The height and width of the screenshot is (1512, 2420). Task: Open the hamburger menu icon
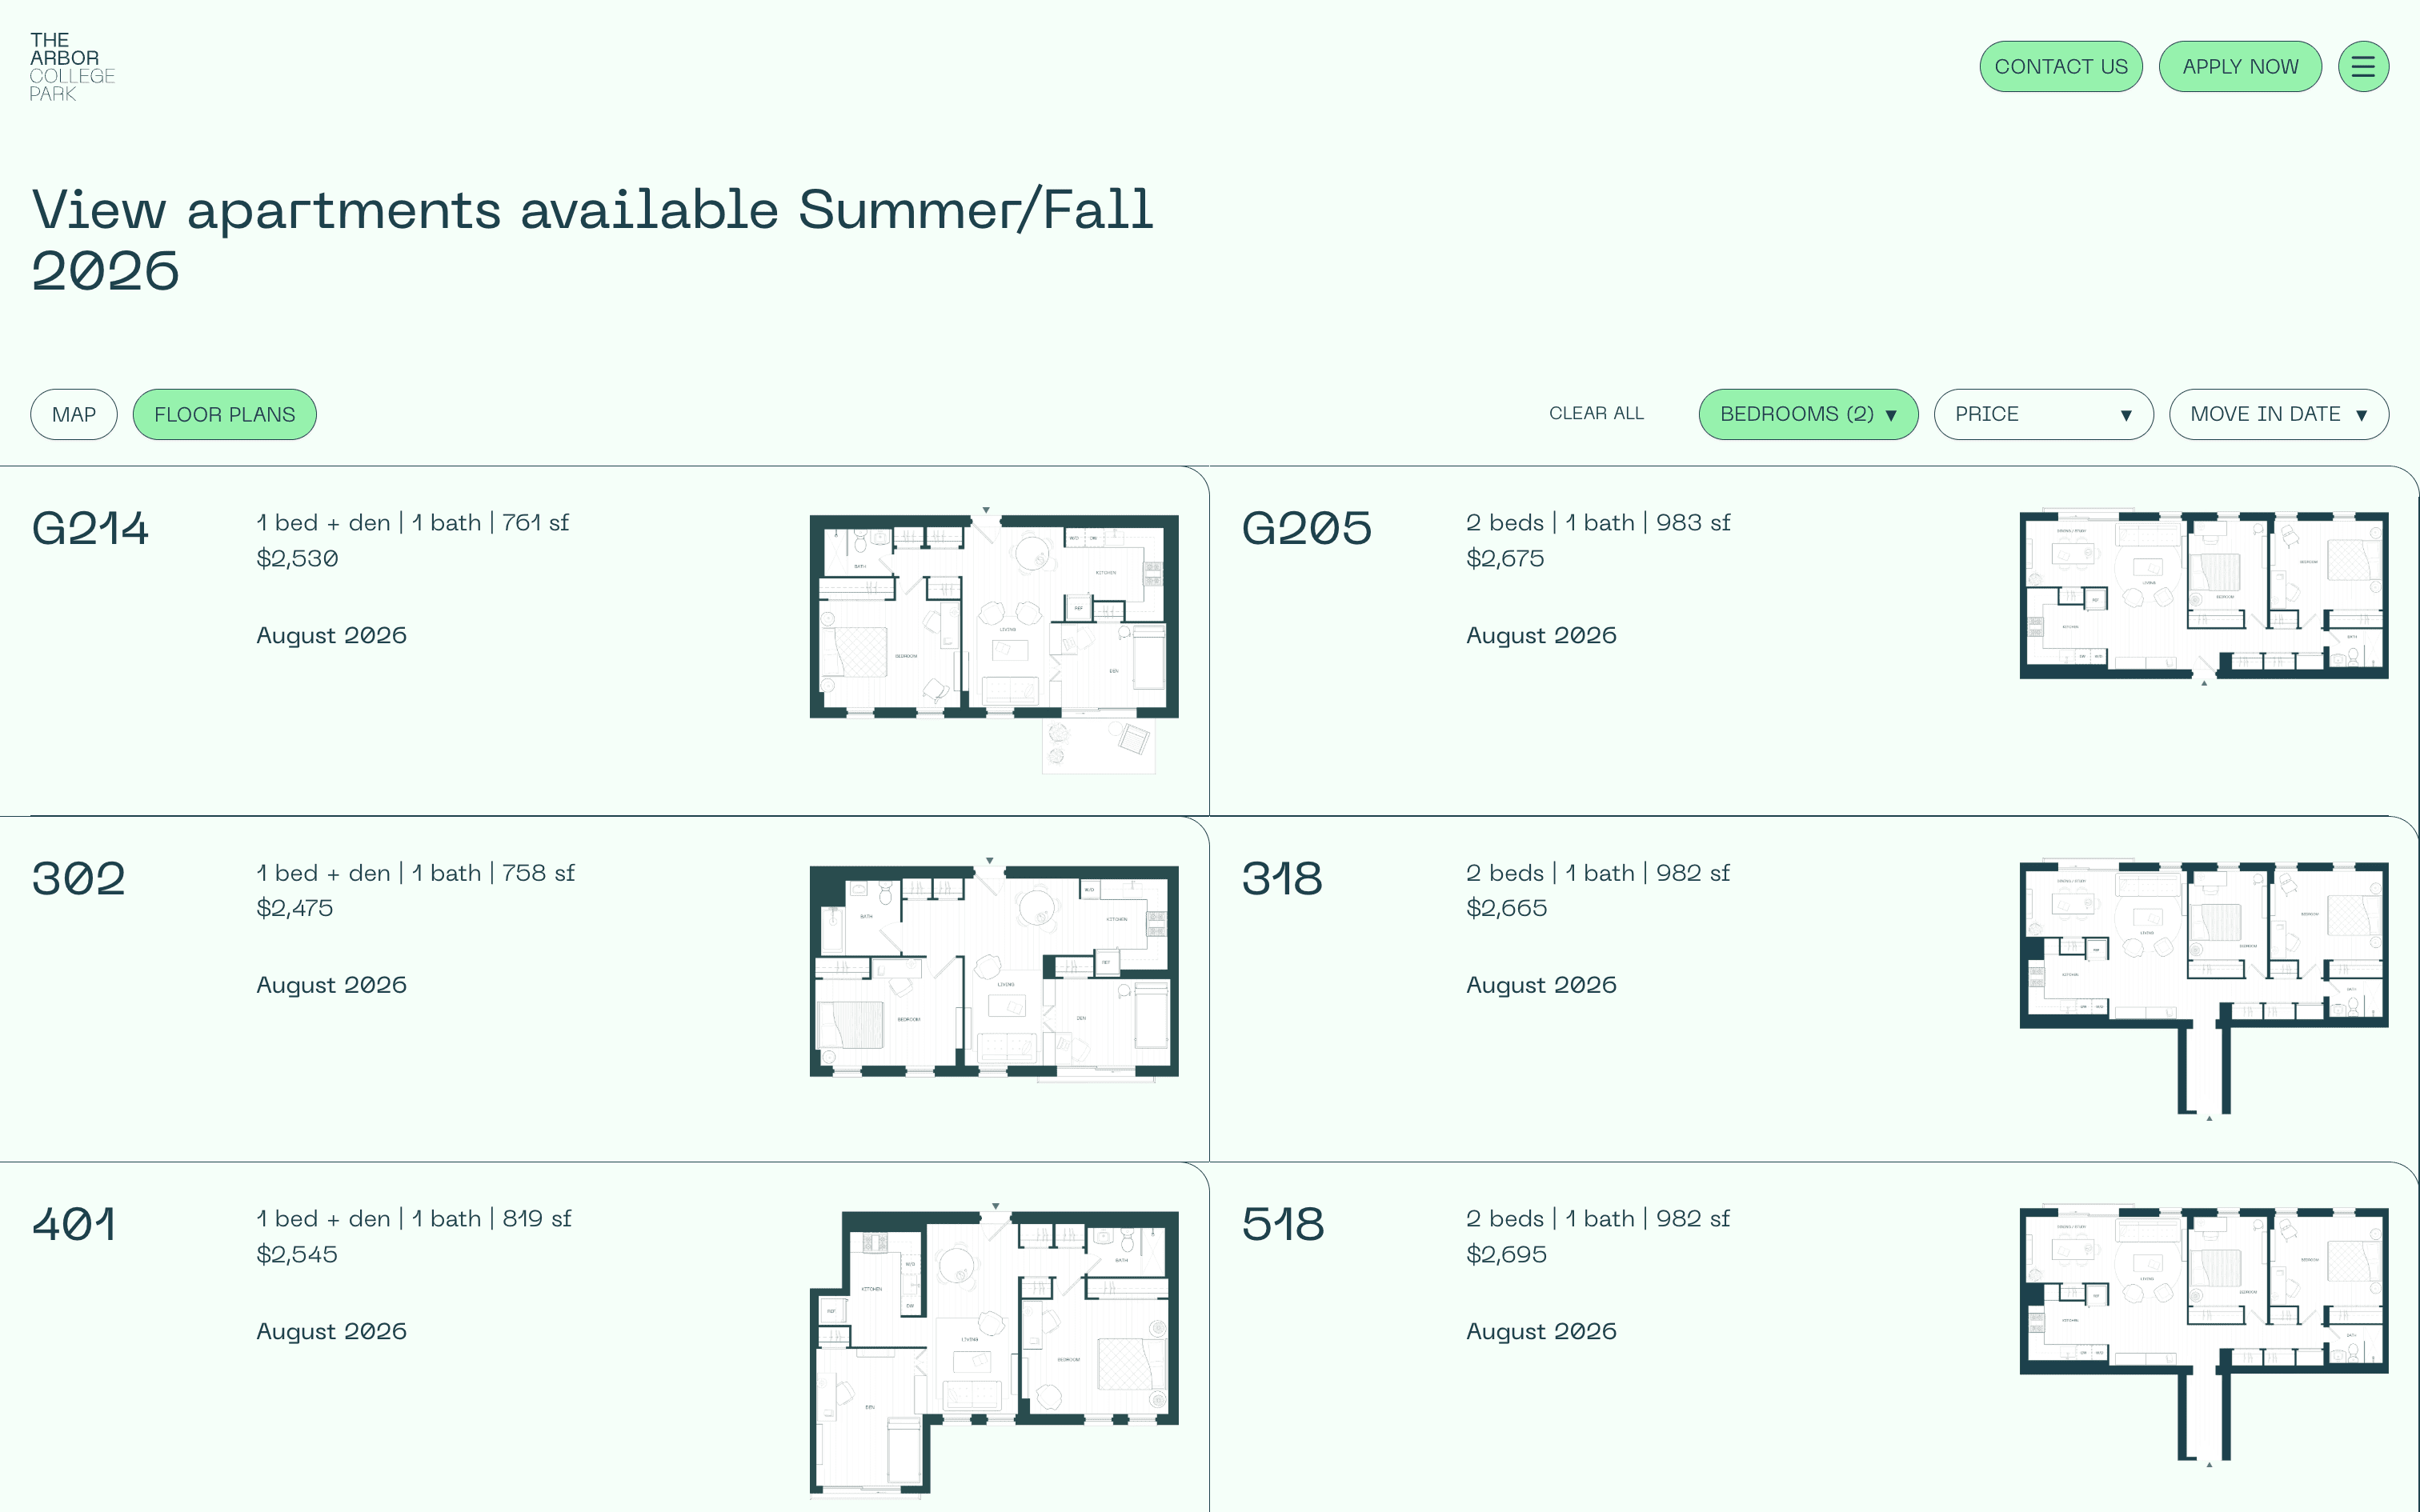2362,67
